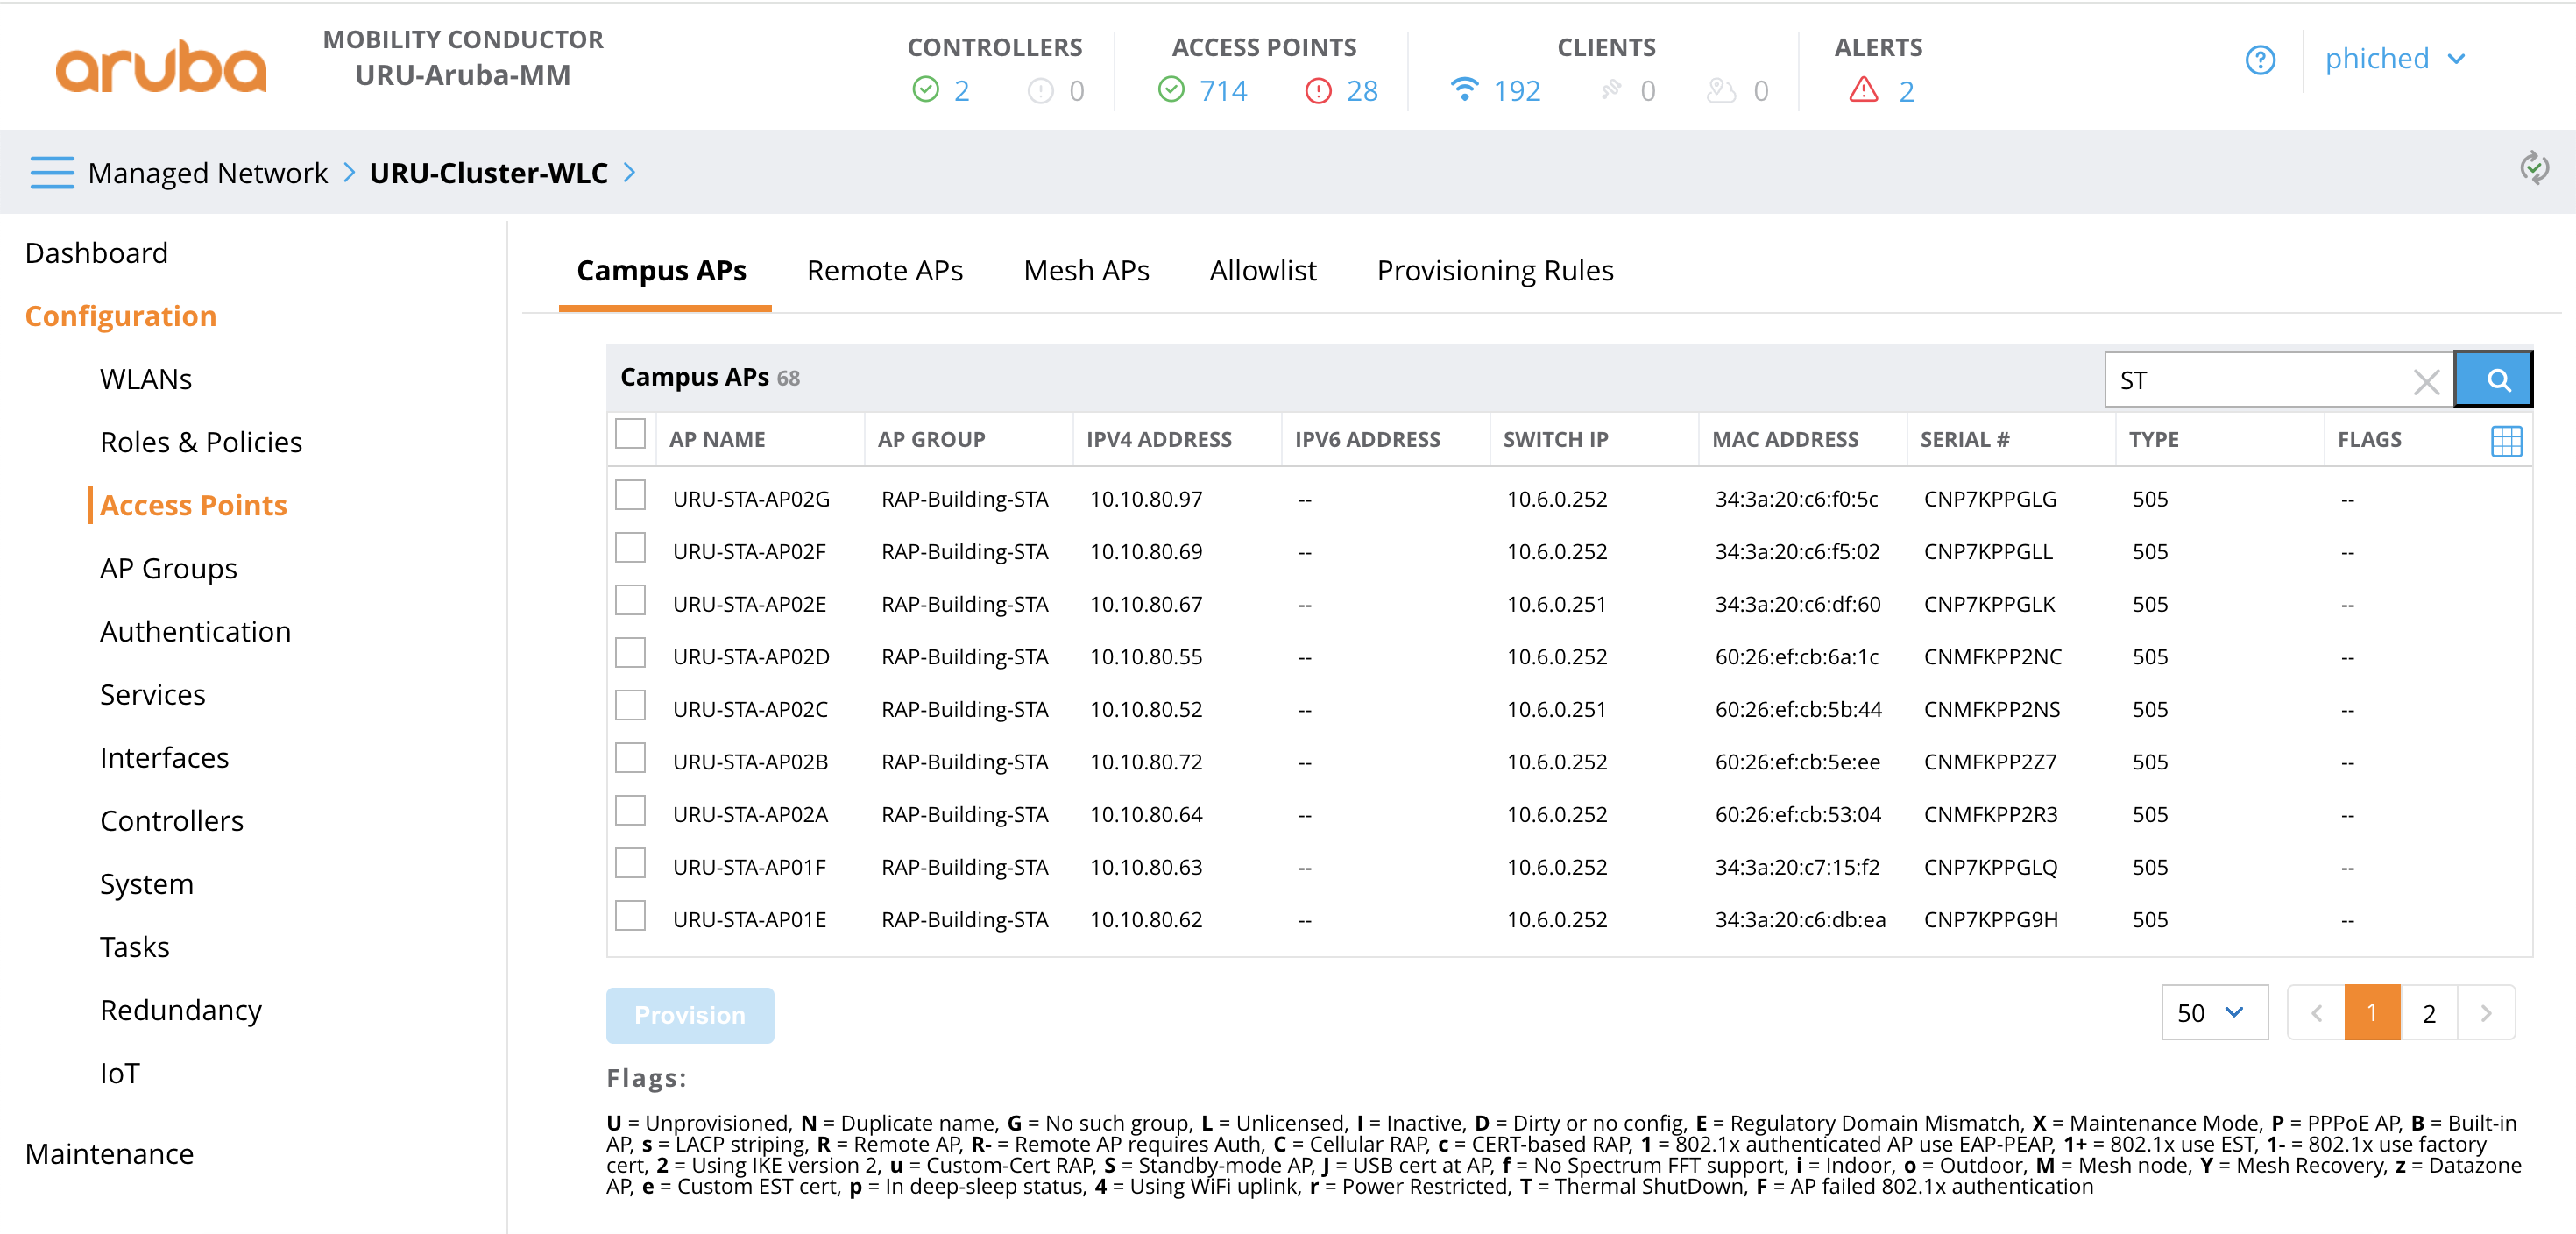This screenshot has width=2576, height=1234.
Task: Sort by the IPV4 ADDRESS column header
Action: coord(1158,439)
